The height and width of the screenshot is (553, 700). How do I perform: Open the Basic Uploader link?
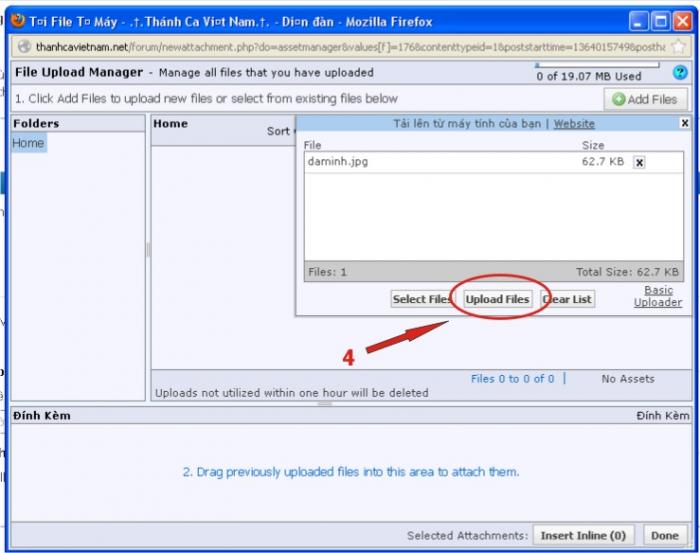[657, 296]
